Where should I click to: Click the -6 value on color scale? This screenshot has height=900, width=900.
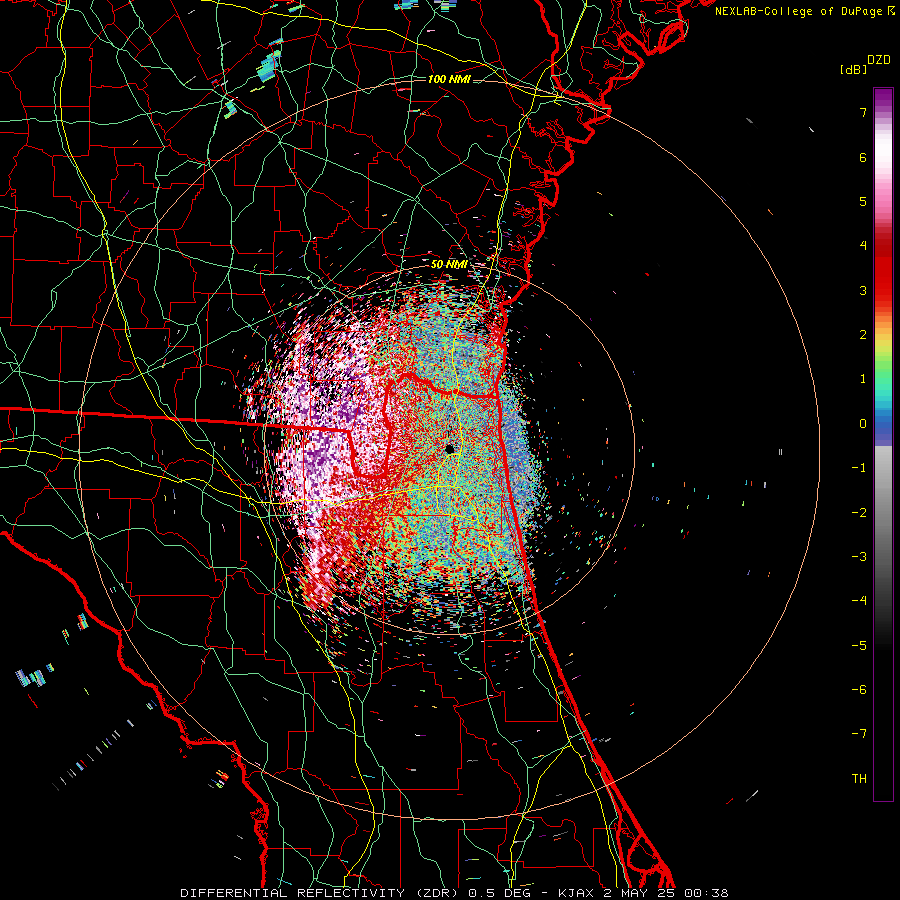(x=859, y=690)
